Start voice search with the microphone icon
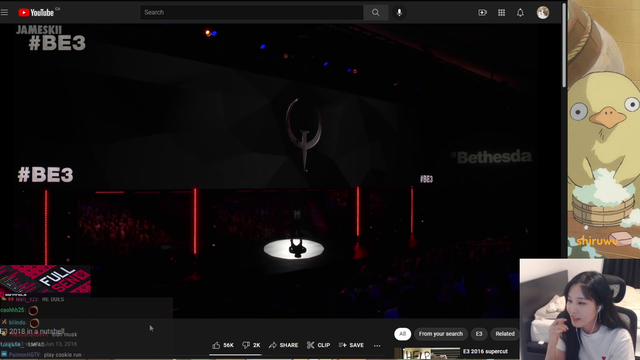Image resolution: width=640 pixels, height=360 pixels. [x=399, y=12]
